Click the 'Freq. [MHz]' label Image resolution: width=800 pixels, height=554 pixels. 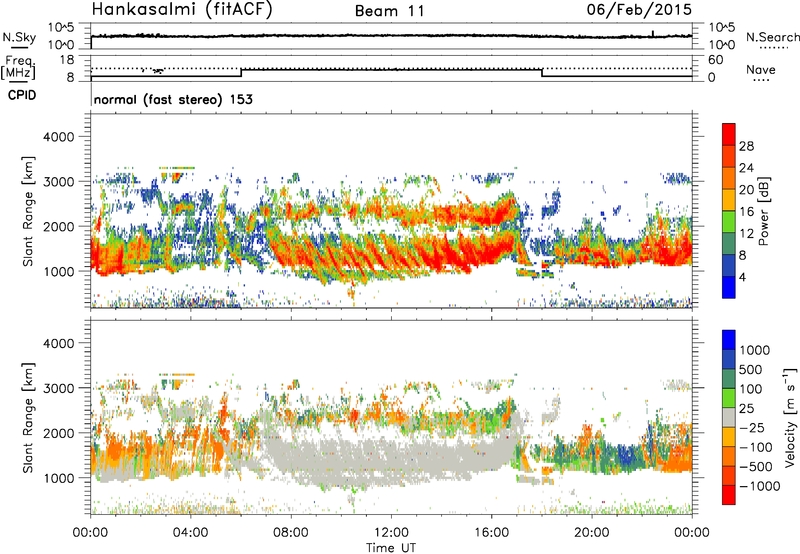point(18,68)
